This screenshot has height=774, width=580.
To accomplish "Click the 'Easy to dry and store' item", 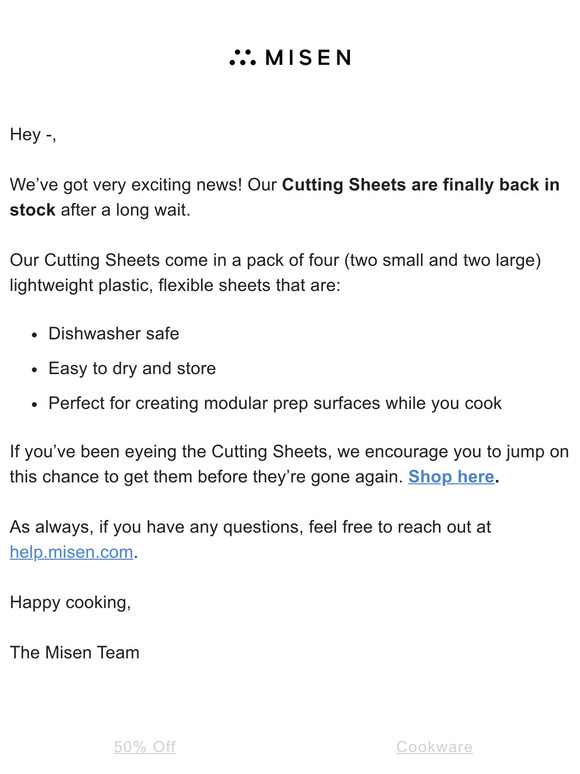I will point(132,368).
